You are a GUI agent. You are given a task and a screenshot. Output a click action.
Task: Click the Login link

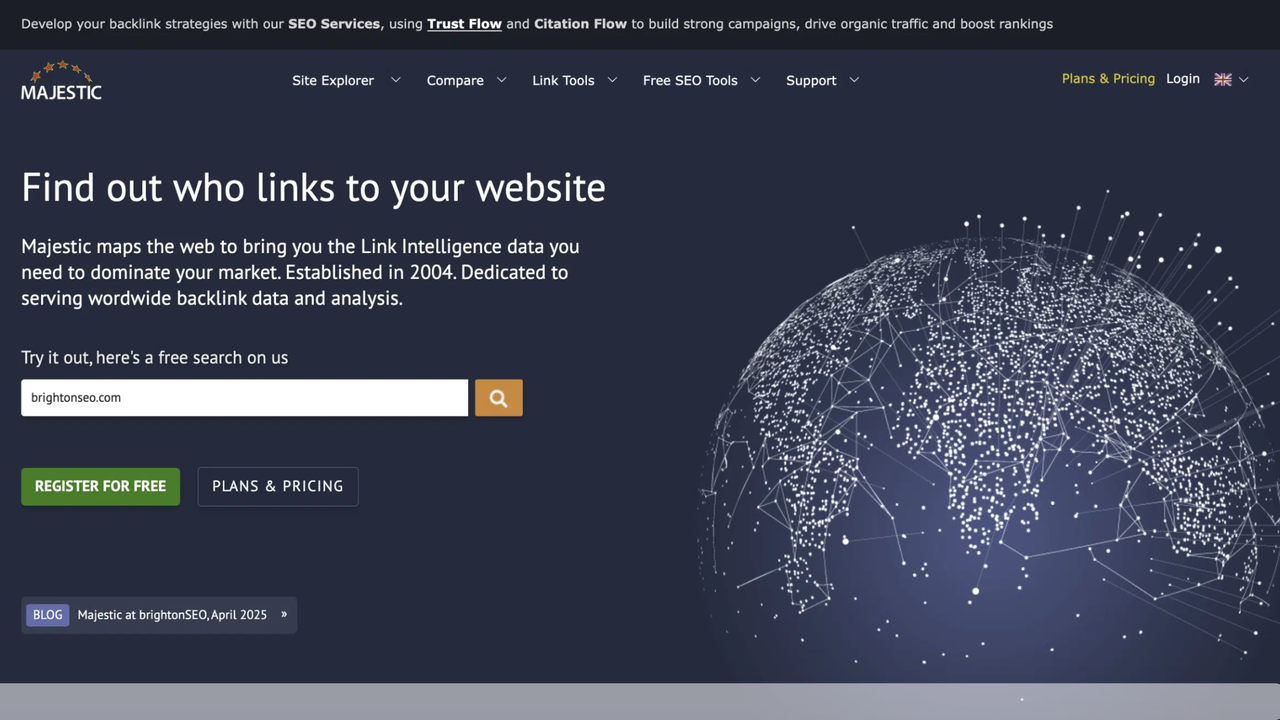click(1182, 79)
